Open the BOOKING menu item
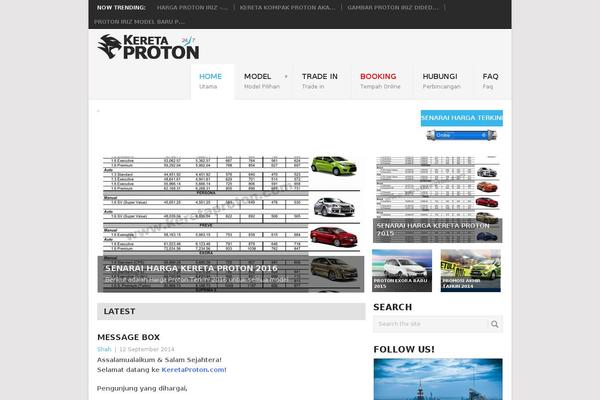This screenshot has width=600, height=400. click(380, 81)
